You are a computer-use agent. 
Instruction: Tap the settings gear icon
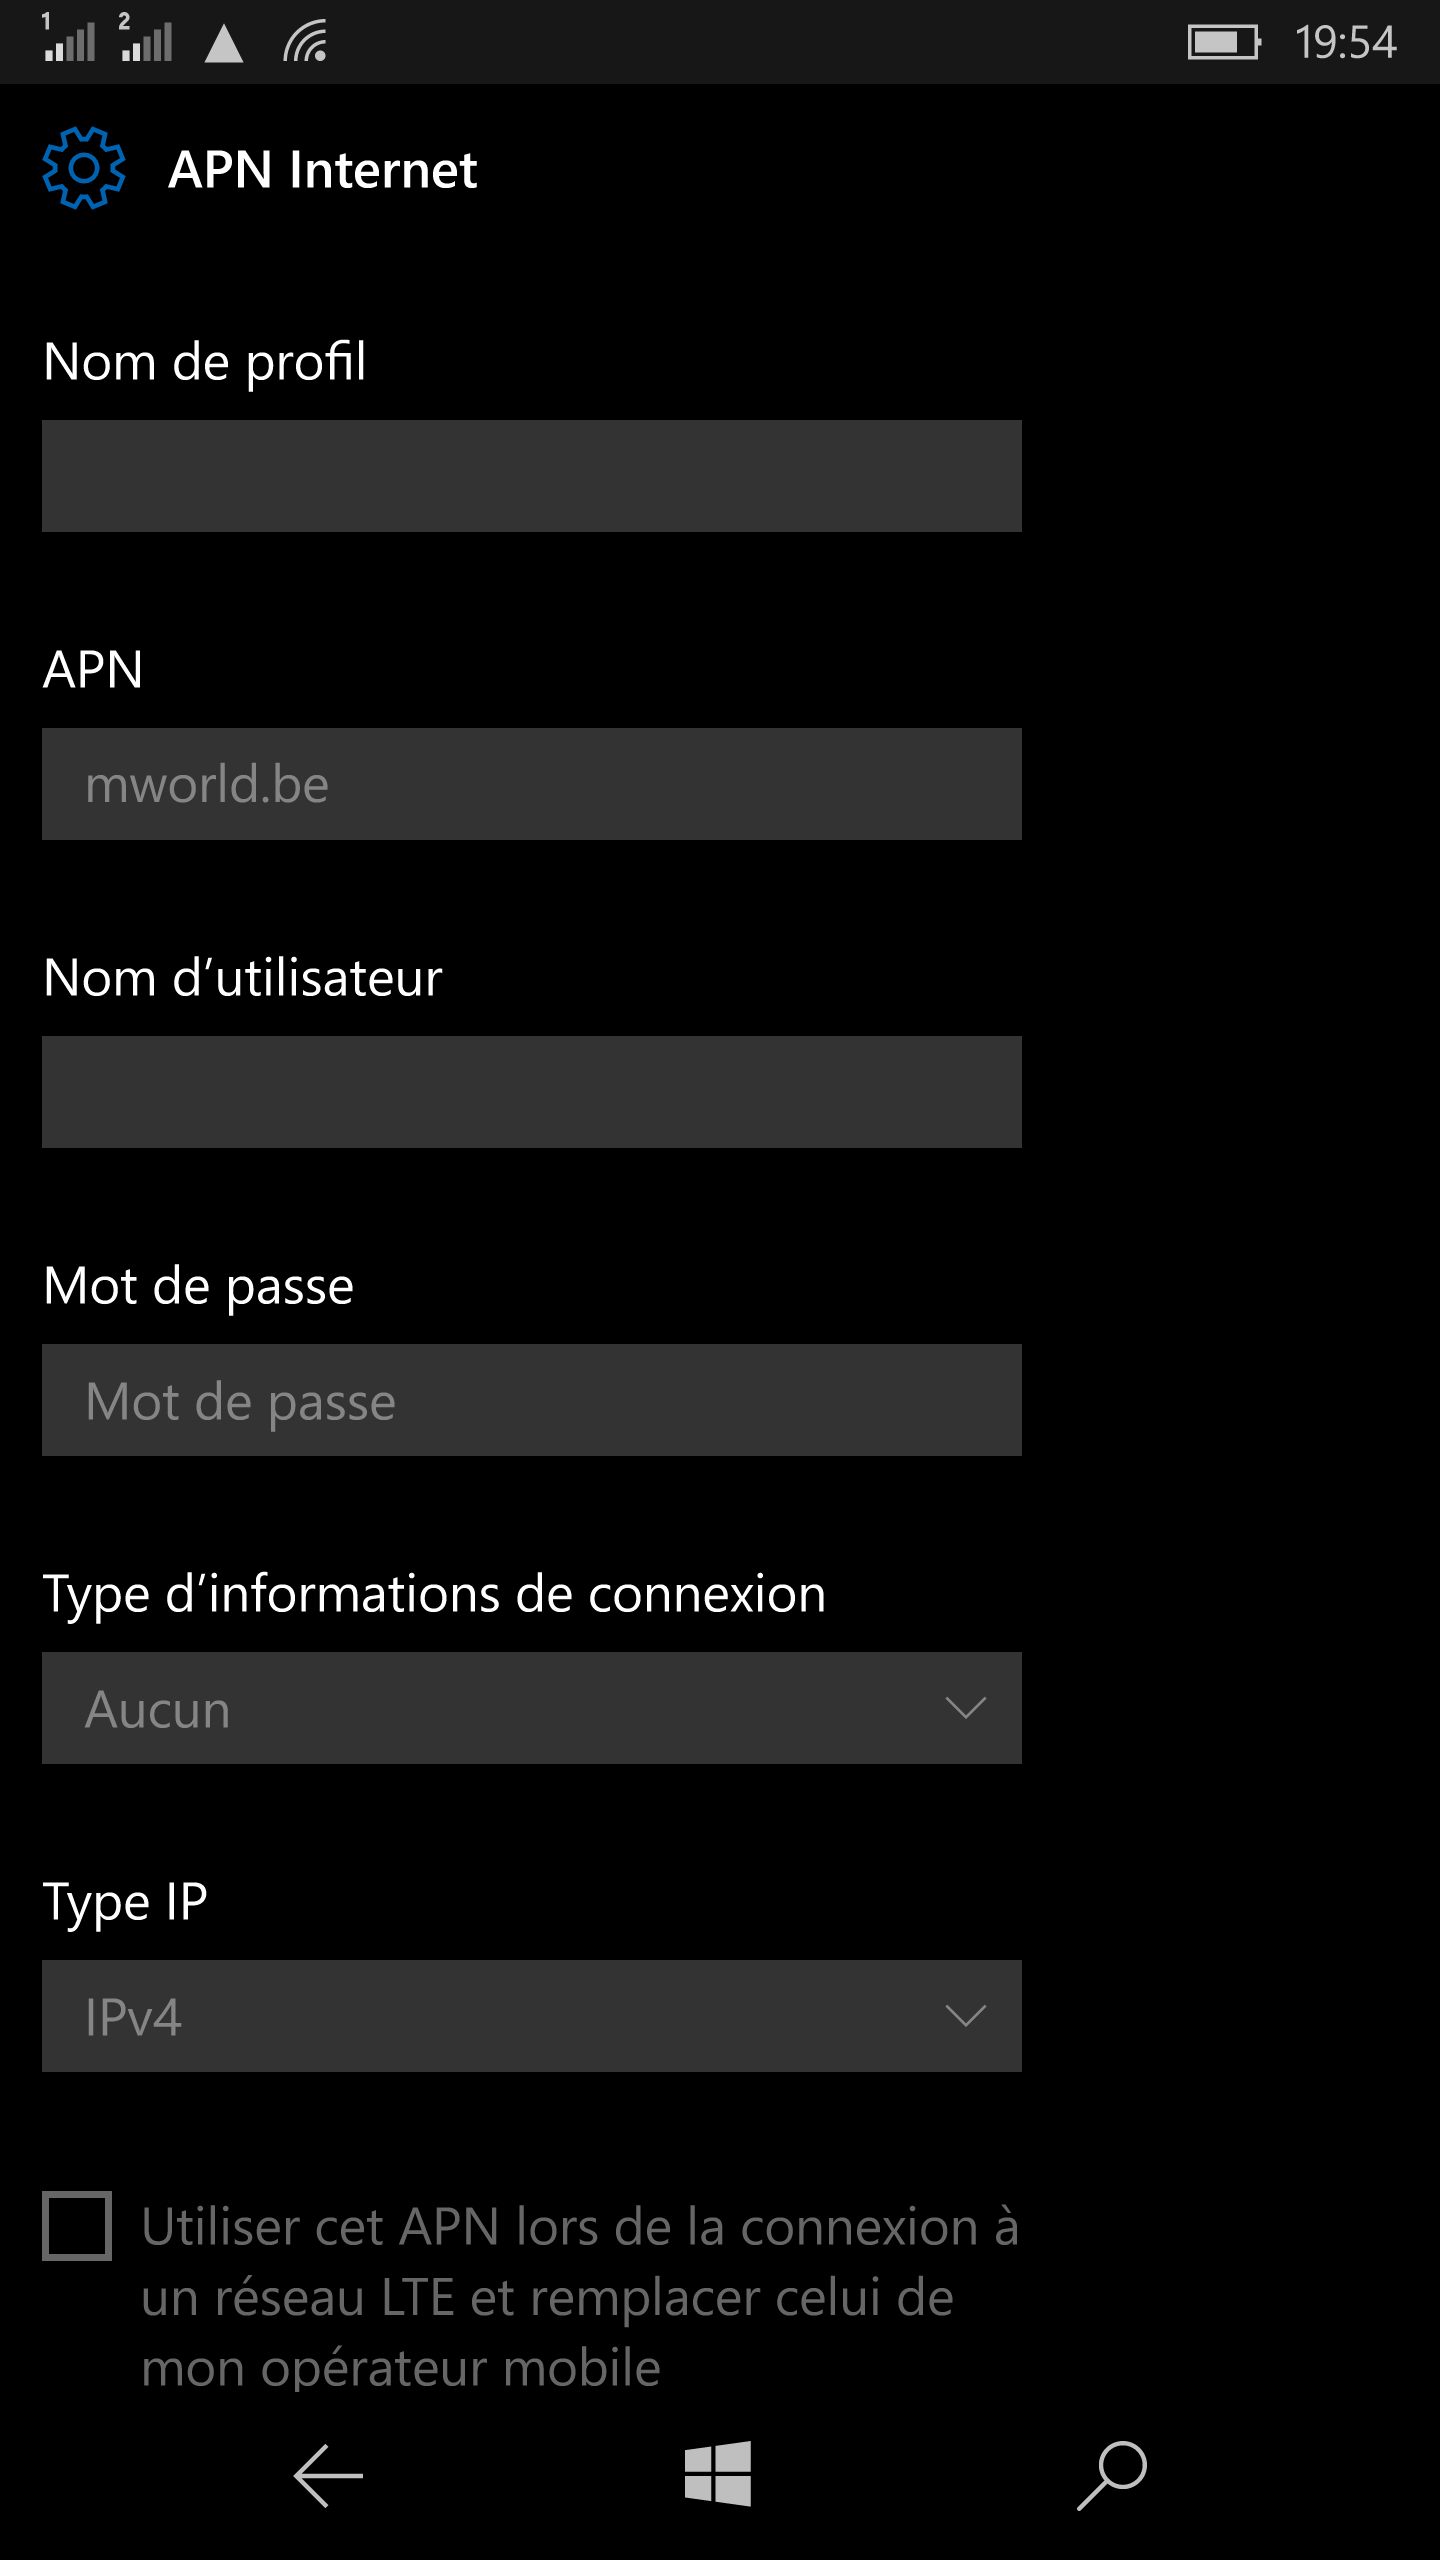tap(84, 168)
